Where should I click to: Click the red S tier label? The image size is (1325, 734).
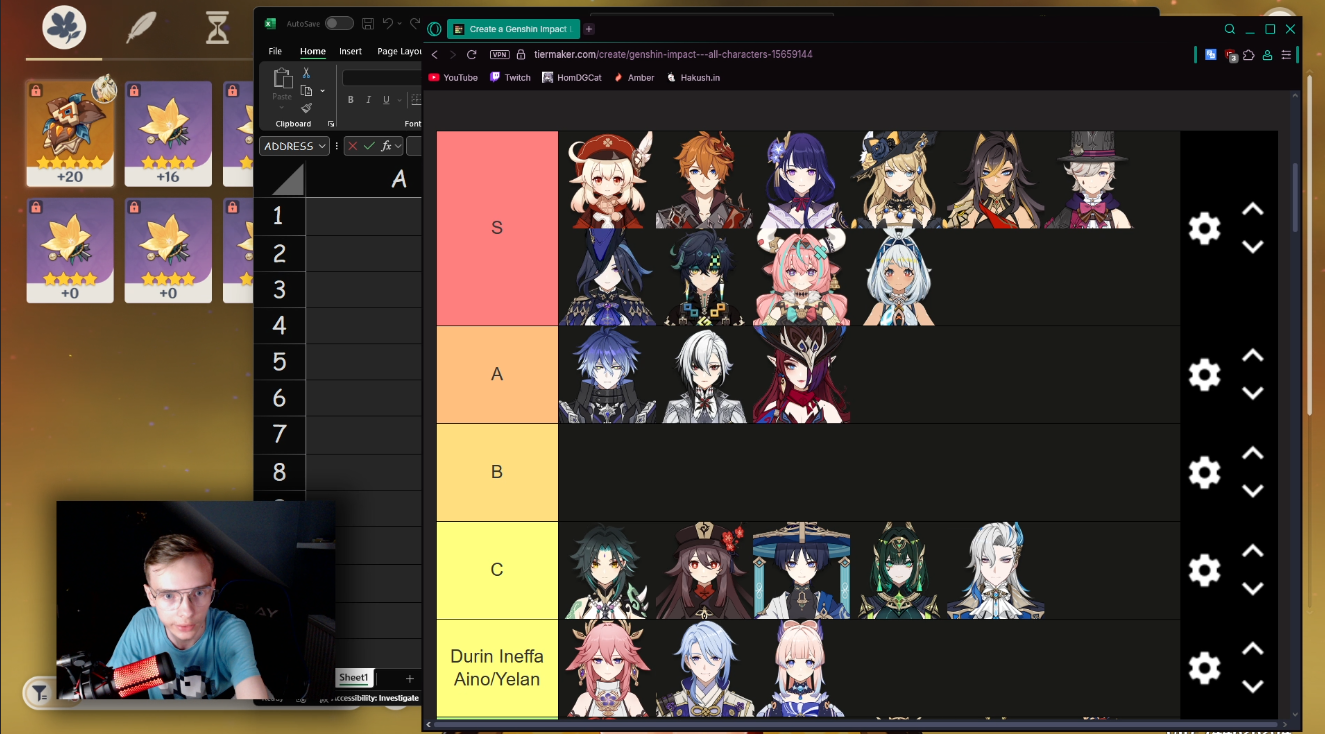[x=497, y=228]
